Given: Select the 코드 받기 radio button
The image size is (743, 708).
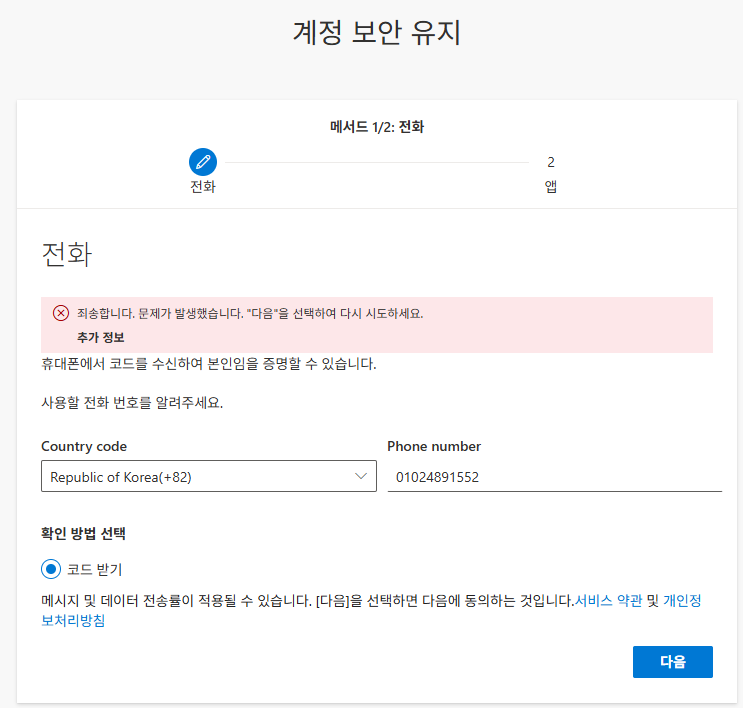Looking at the screenshot, I should [x=51, y=569].
